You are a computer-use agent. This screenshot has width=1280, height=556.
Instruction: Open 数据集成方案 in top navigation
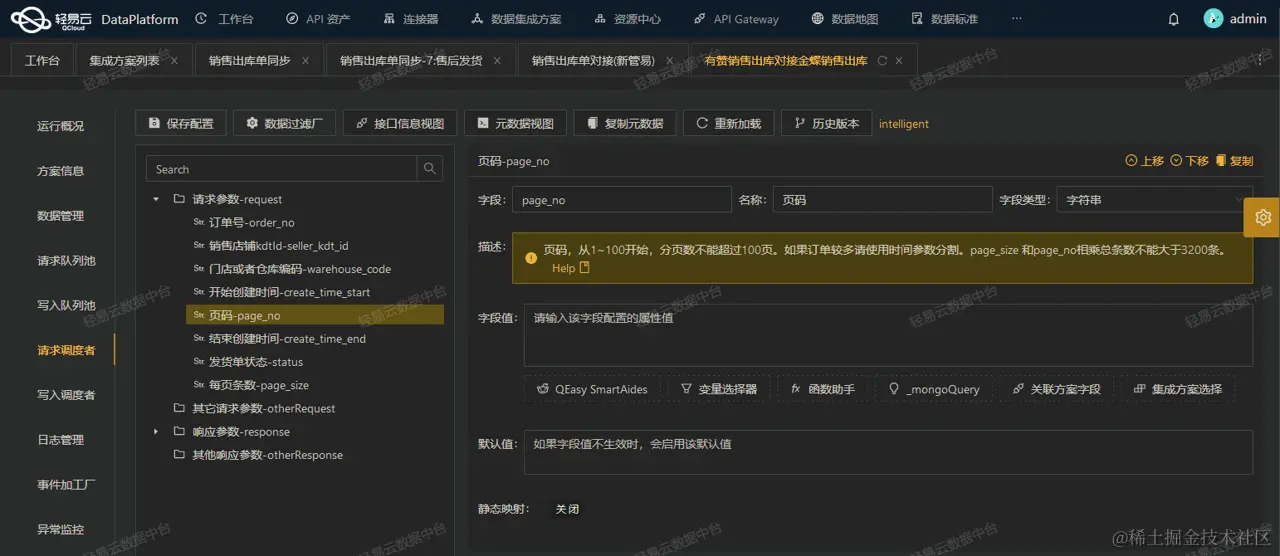515,19
